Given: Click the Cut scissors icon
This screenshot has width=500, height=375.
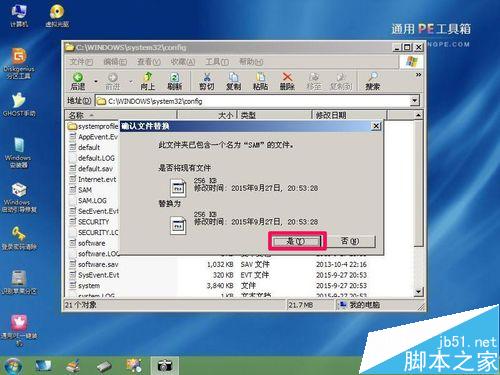Looking at the screenshot, I should click(207, 81).
